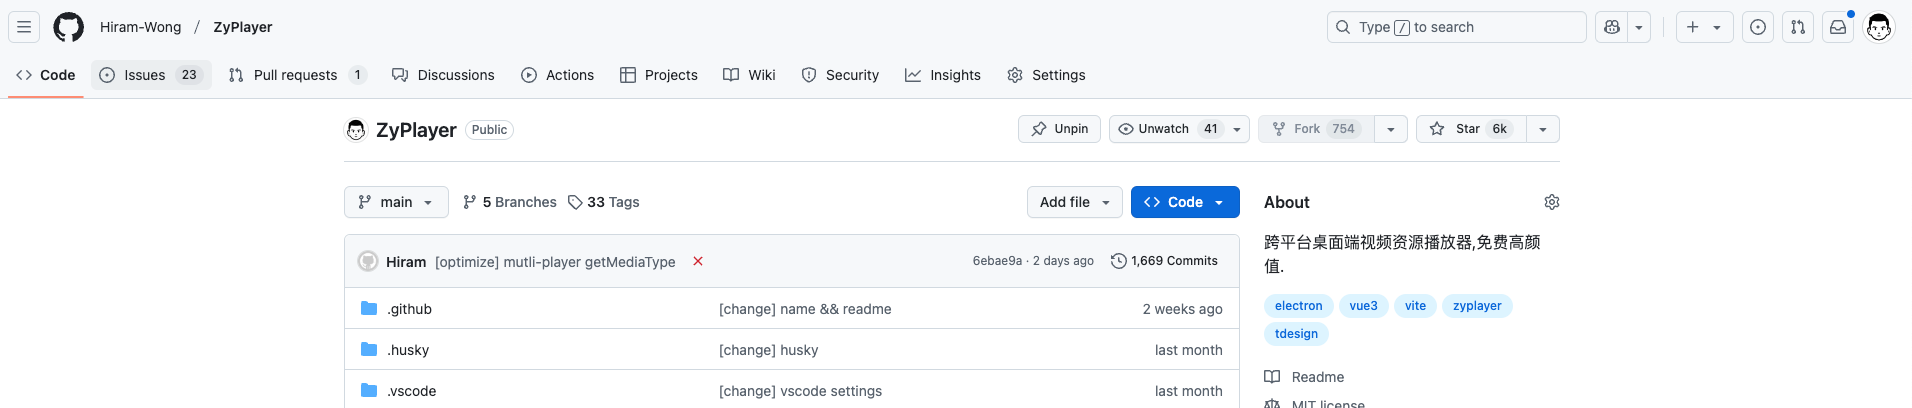Click the Public visibility badge
1912x408 pixels.
pyautogui.click(x=490, y=130)
